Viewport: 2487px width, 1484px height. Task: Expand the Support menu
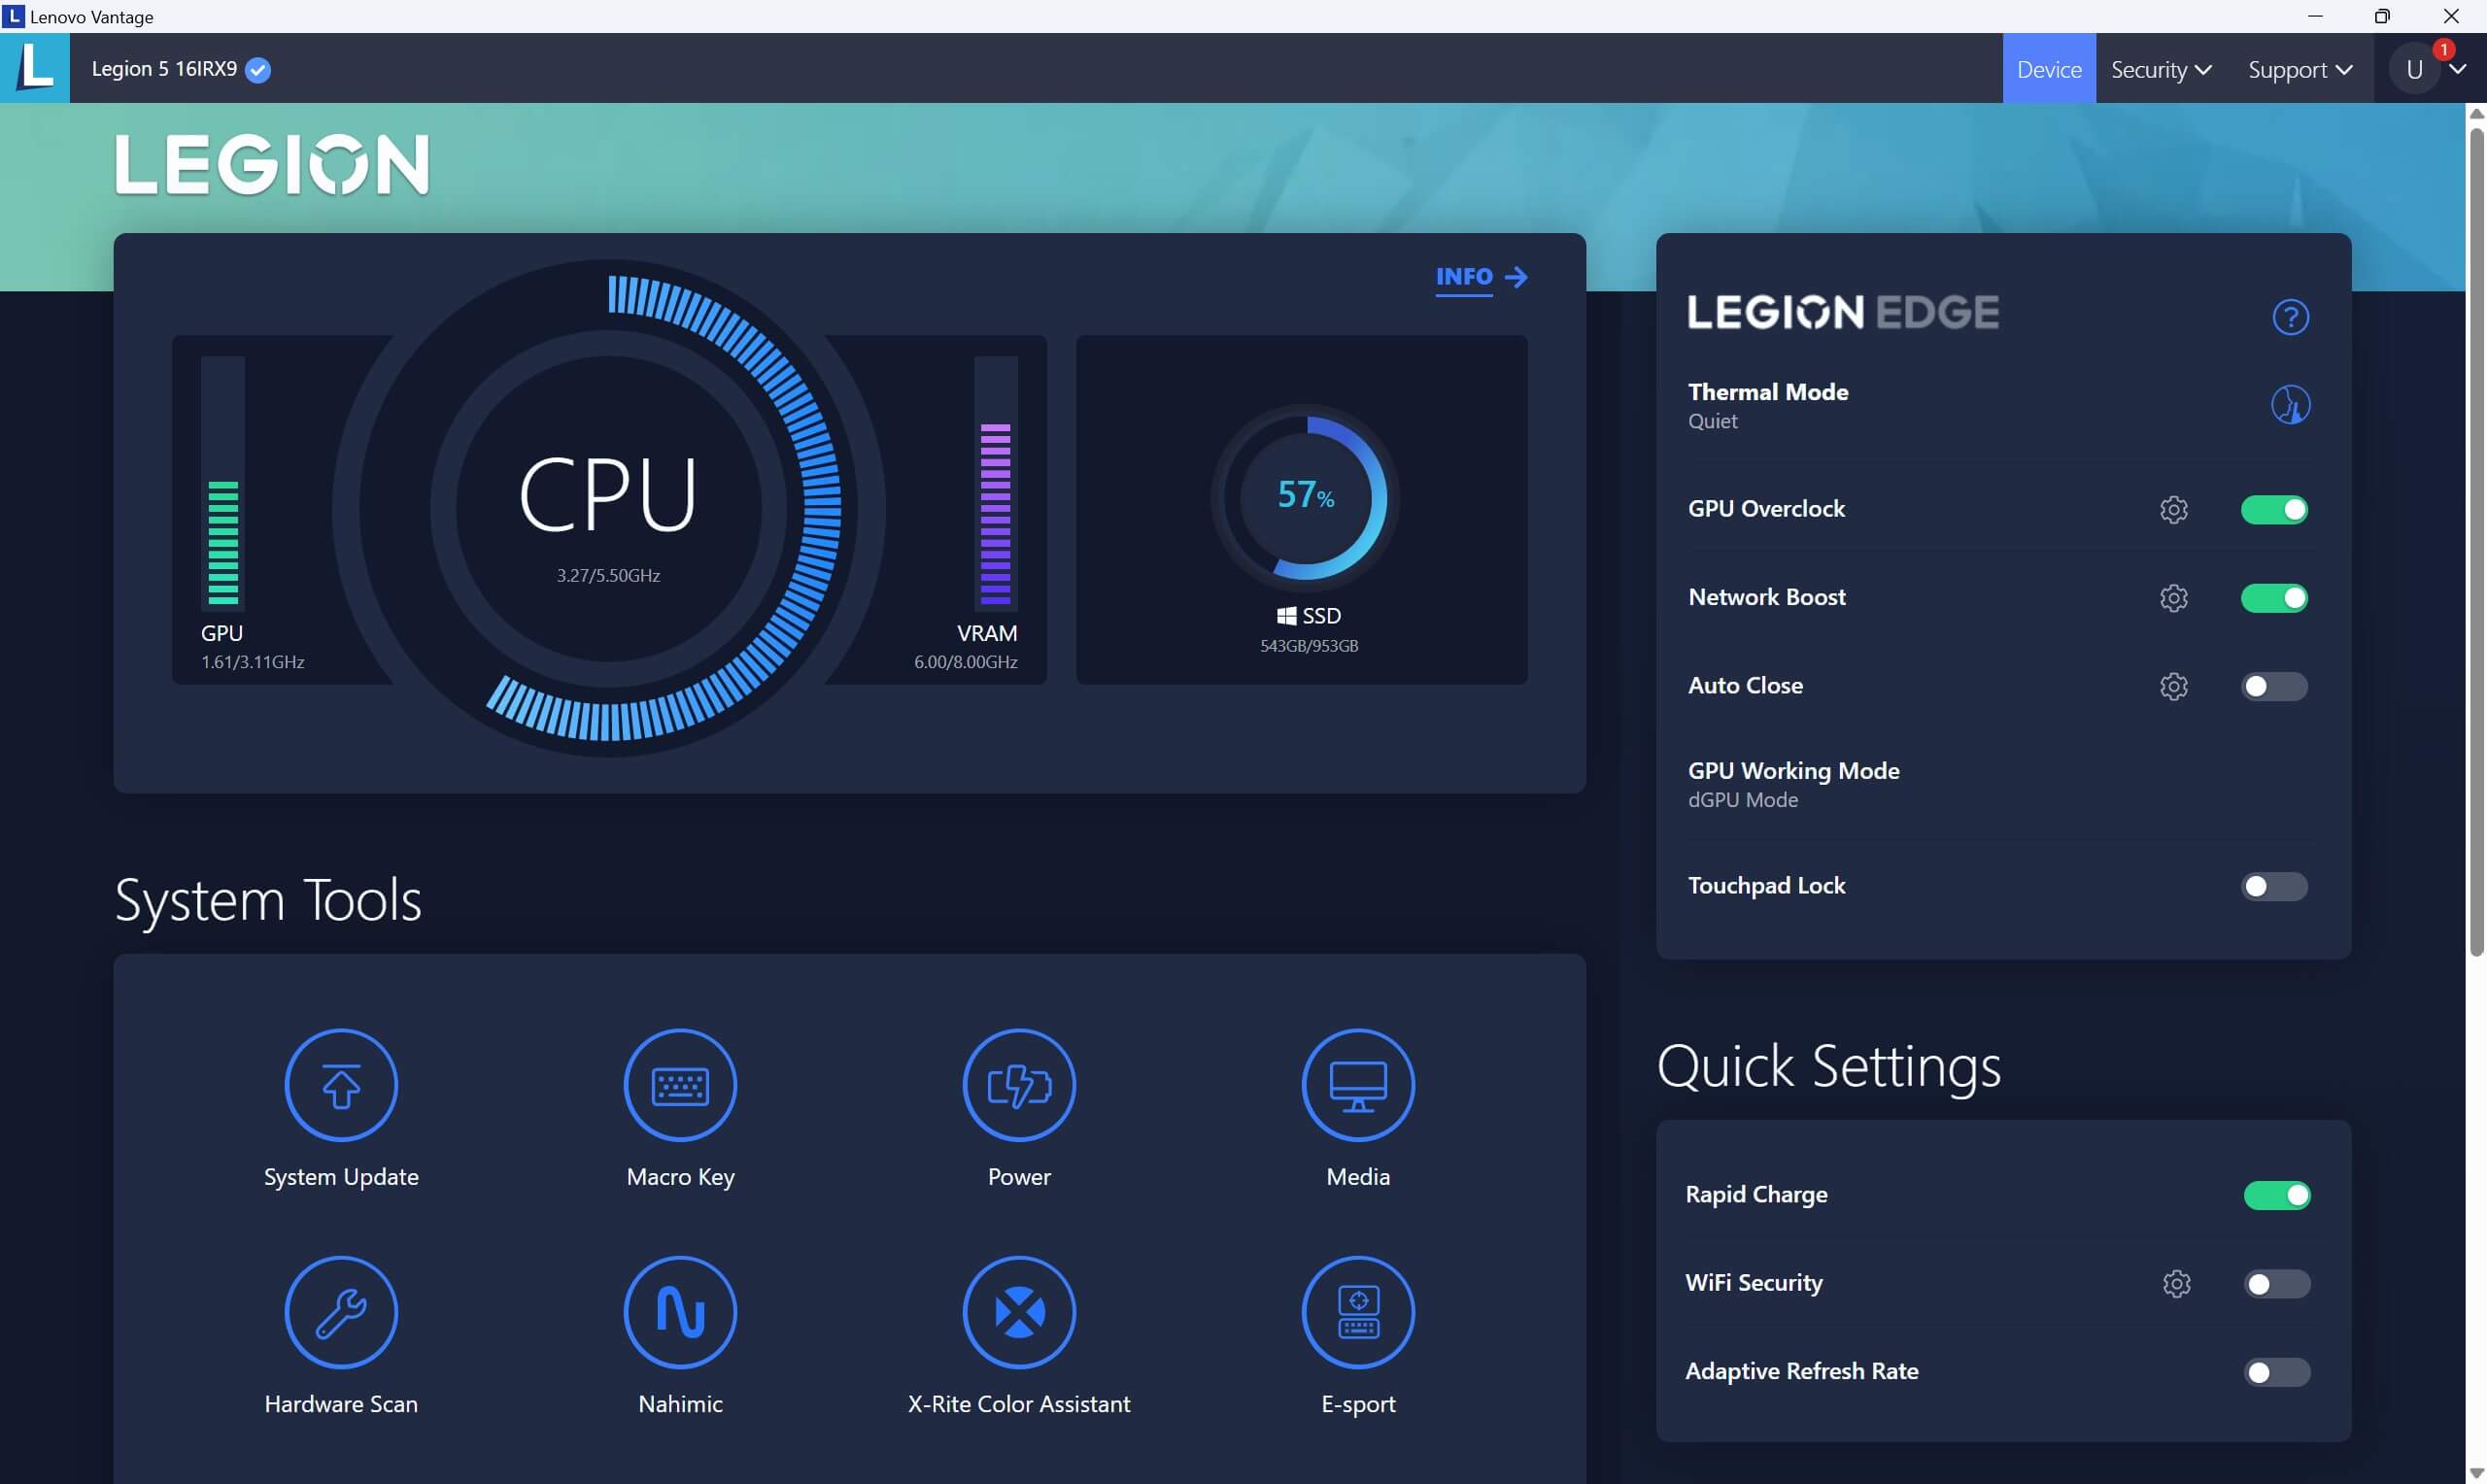tap(2300, 69)
